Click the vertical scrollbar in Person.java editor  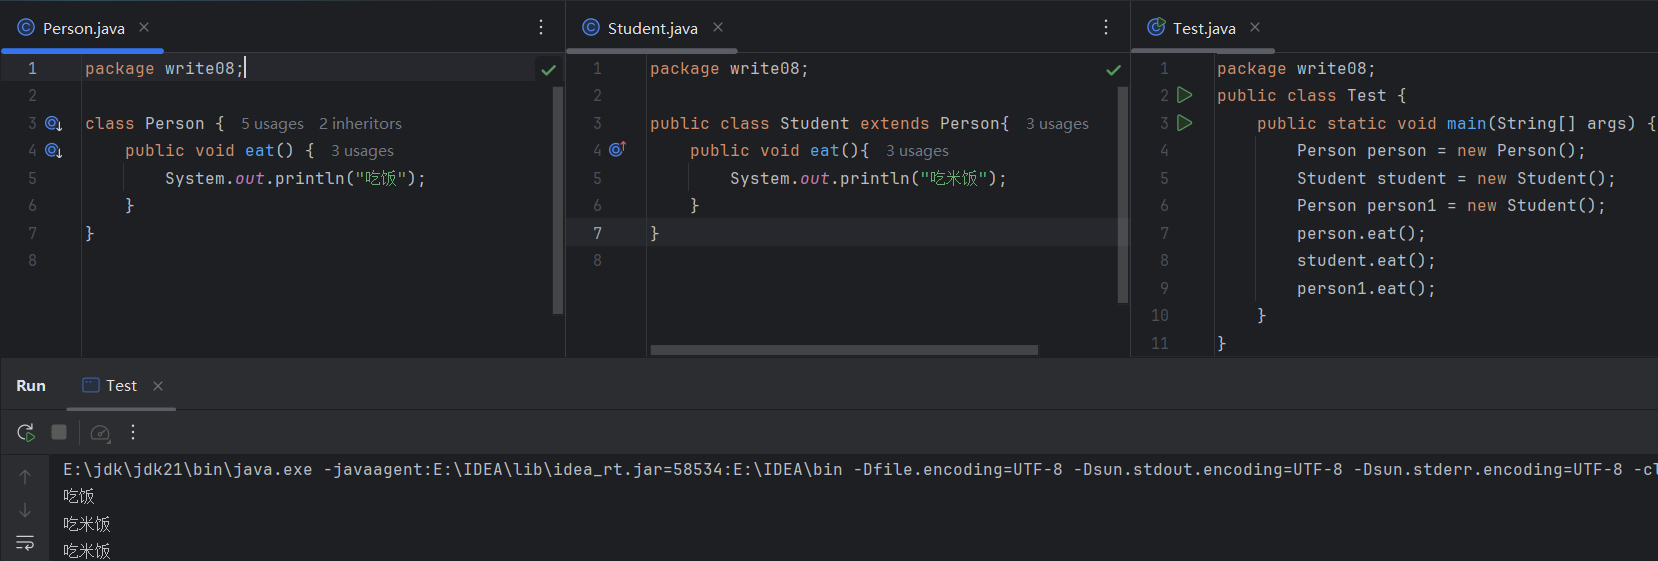tap(558, 200)
